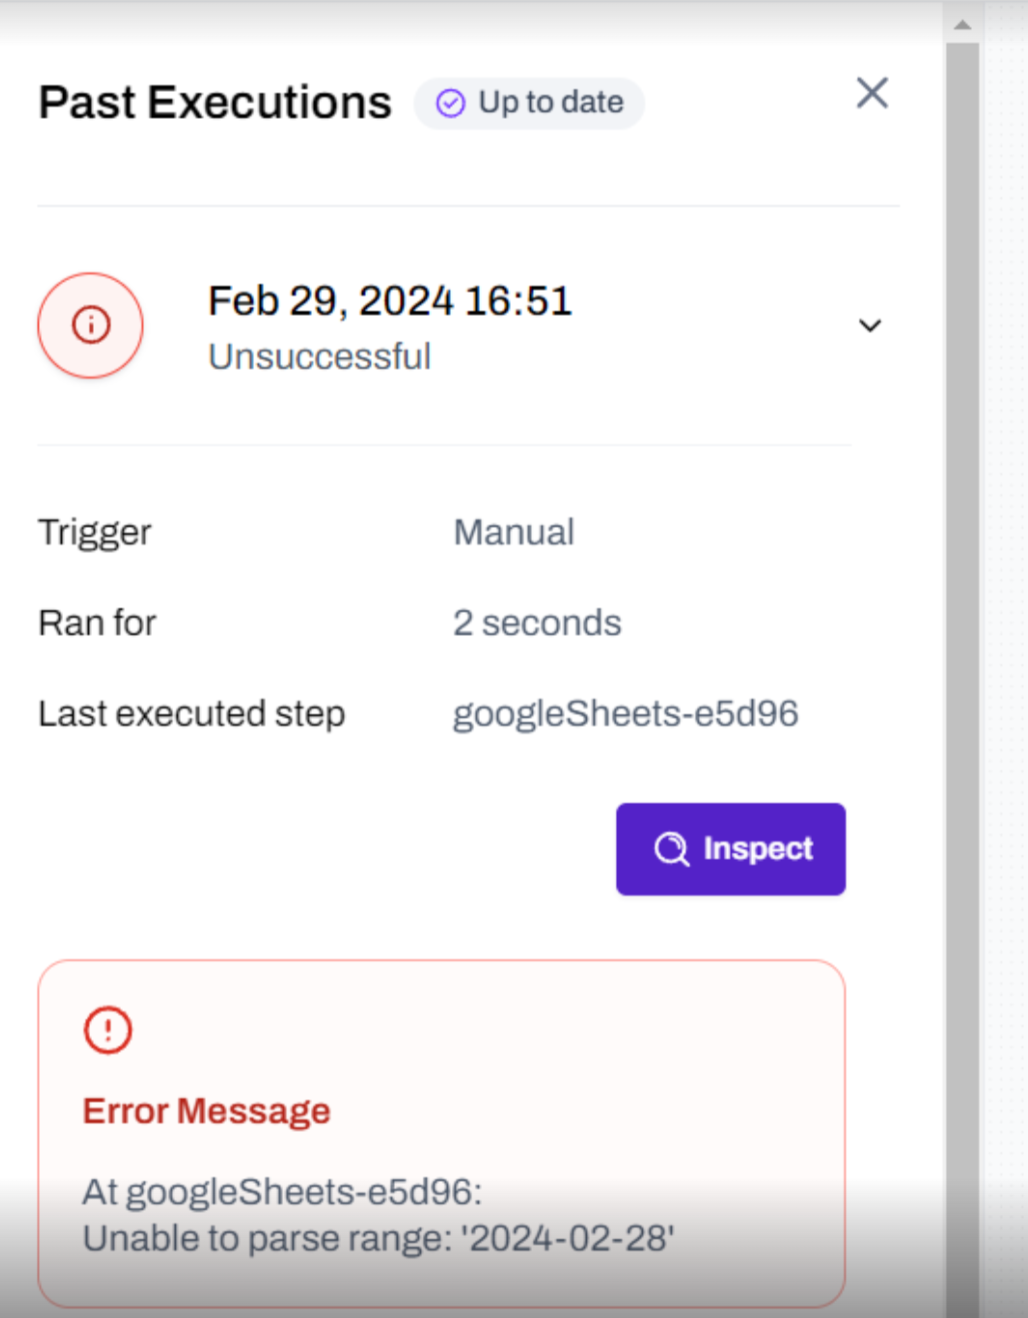Click the 'At googleSheets-e5d96:' error line
The image size is (1028, 1318).
[282, 1192]
